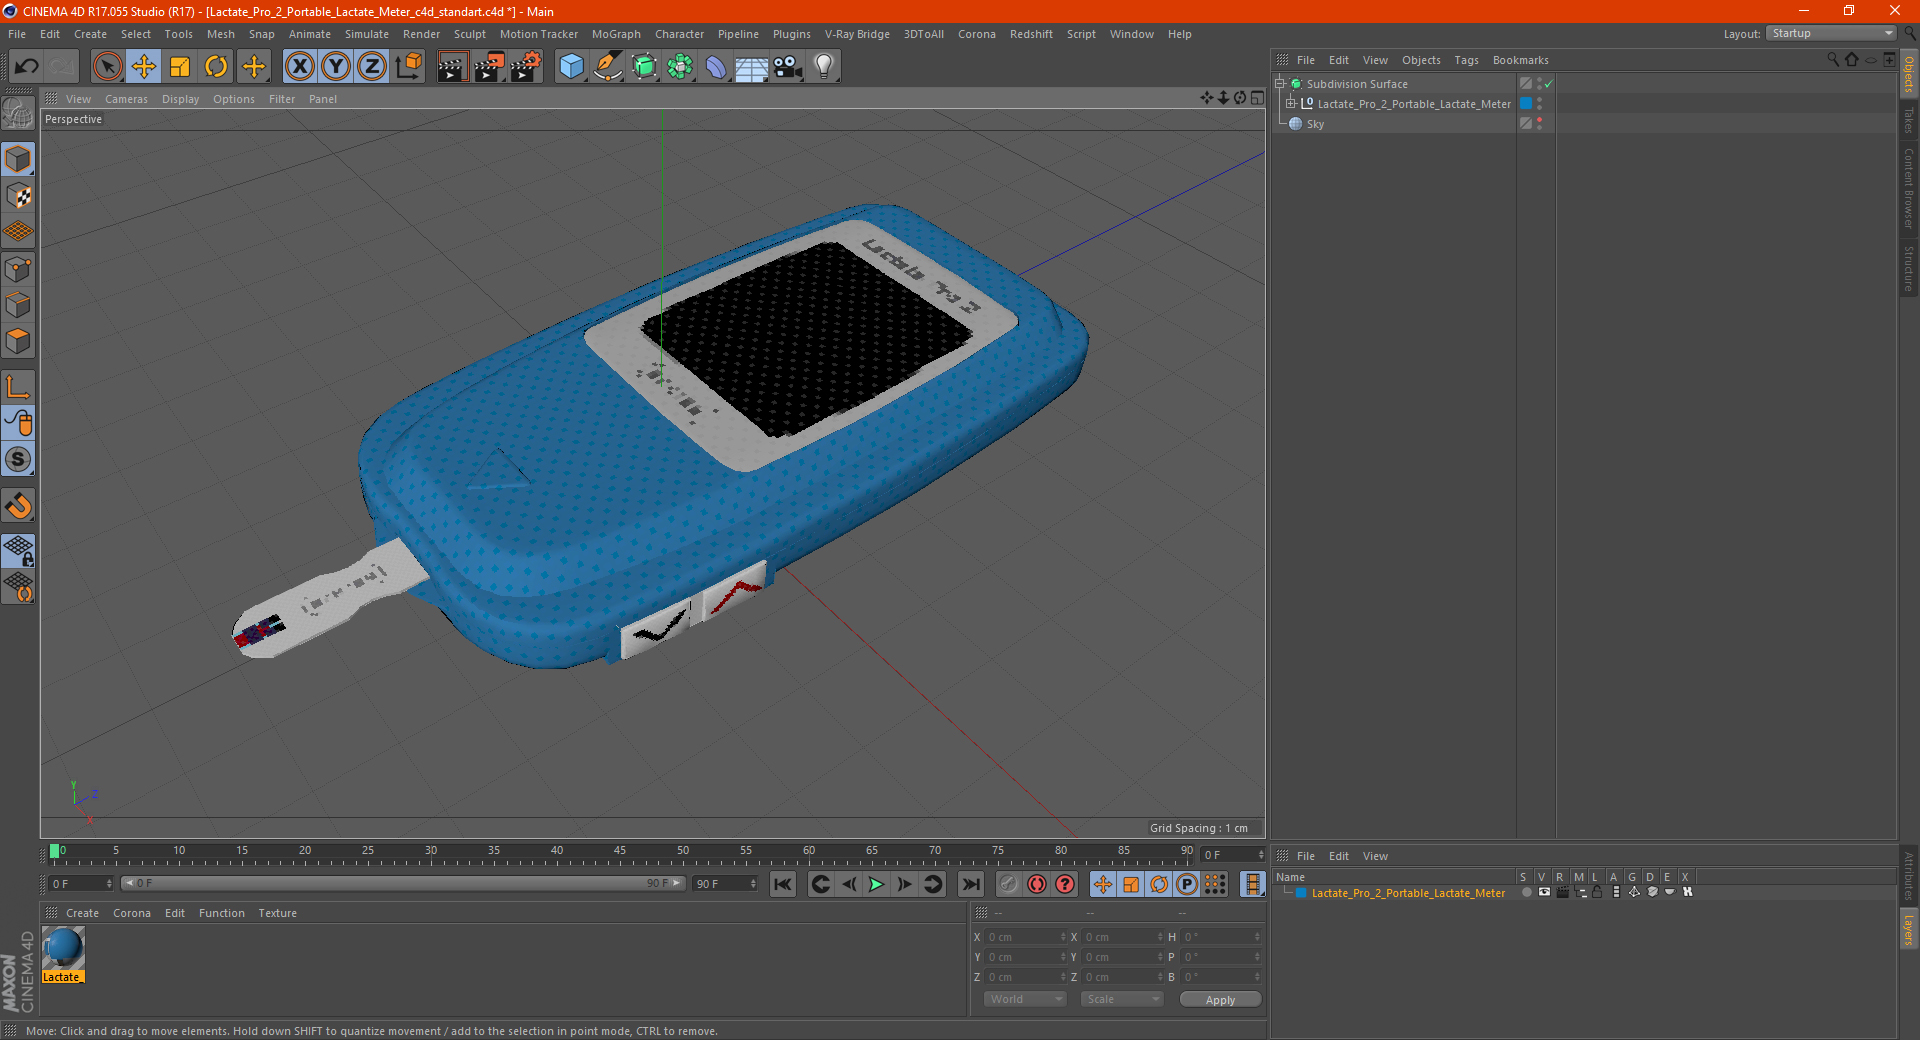Image resolution: width=1920 pixels, height=1040 pixels.
Task: Render active view with the clapperboard icon
Action: [x=452, y=67]
